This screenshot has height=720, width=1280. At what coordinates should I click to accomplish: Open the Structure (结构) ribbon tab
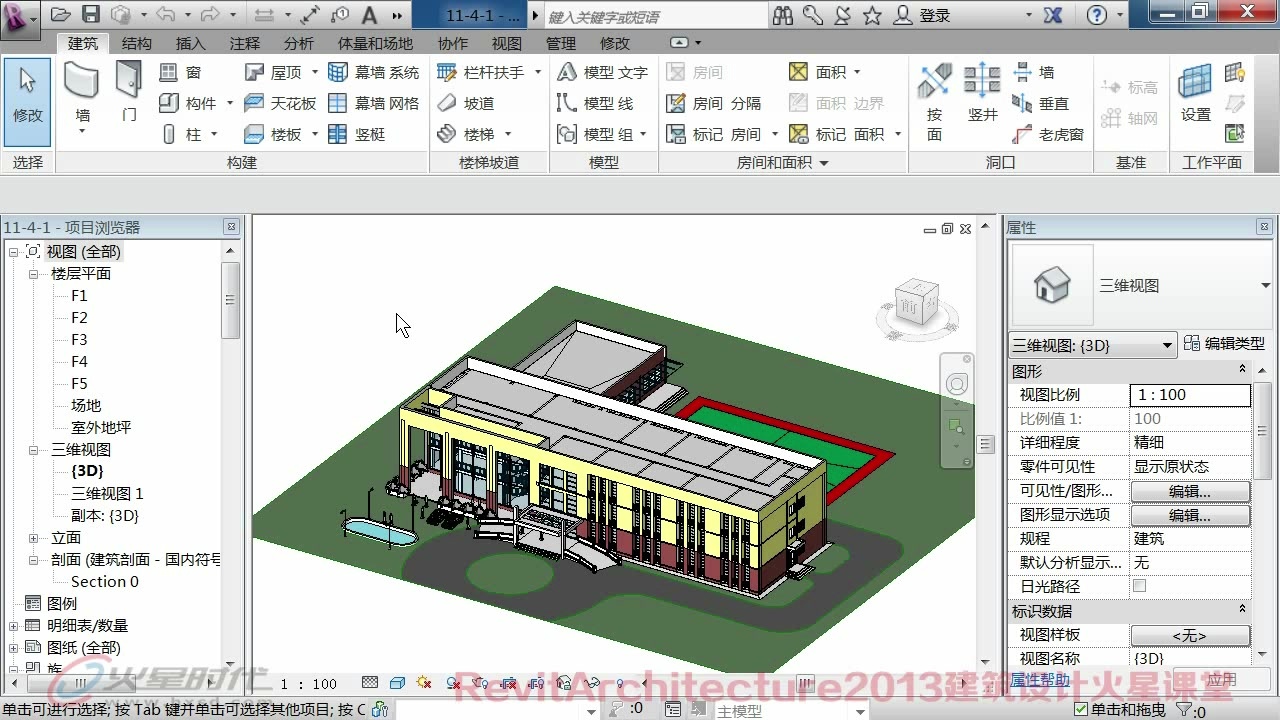pyautogui.click(x=137, y=43)
